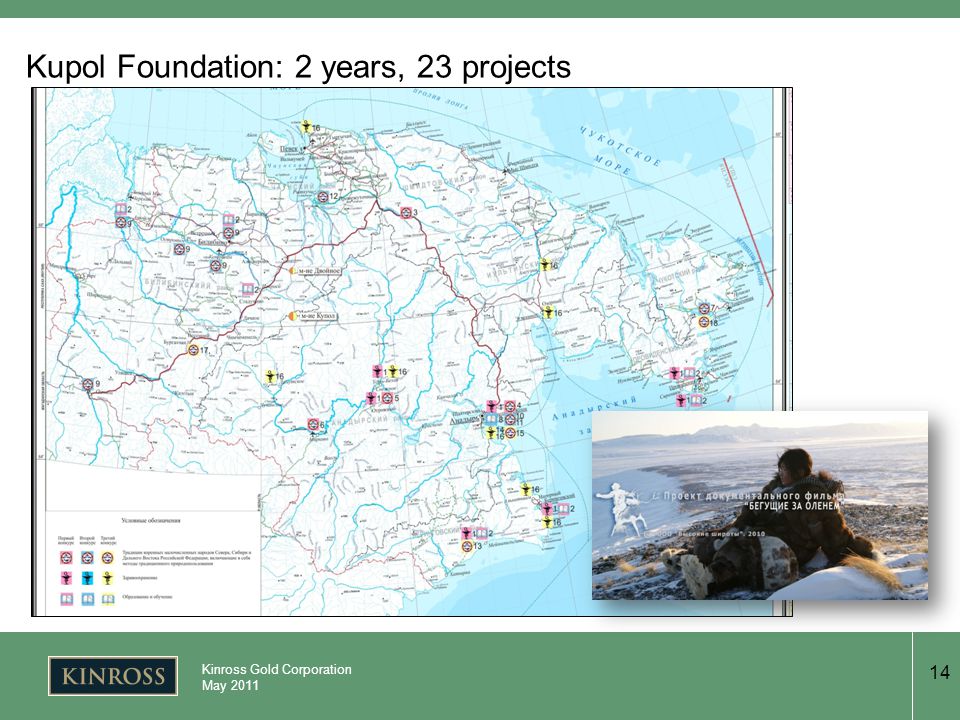This screenshot has width=960, height=720.
Task: Select the pink tradition emblem in legend
Action: 66,557
